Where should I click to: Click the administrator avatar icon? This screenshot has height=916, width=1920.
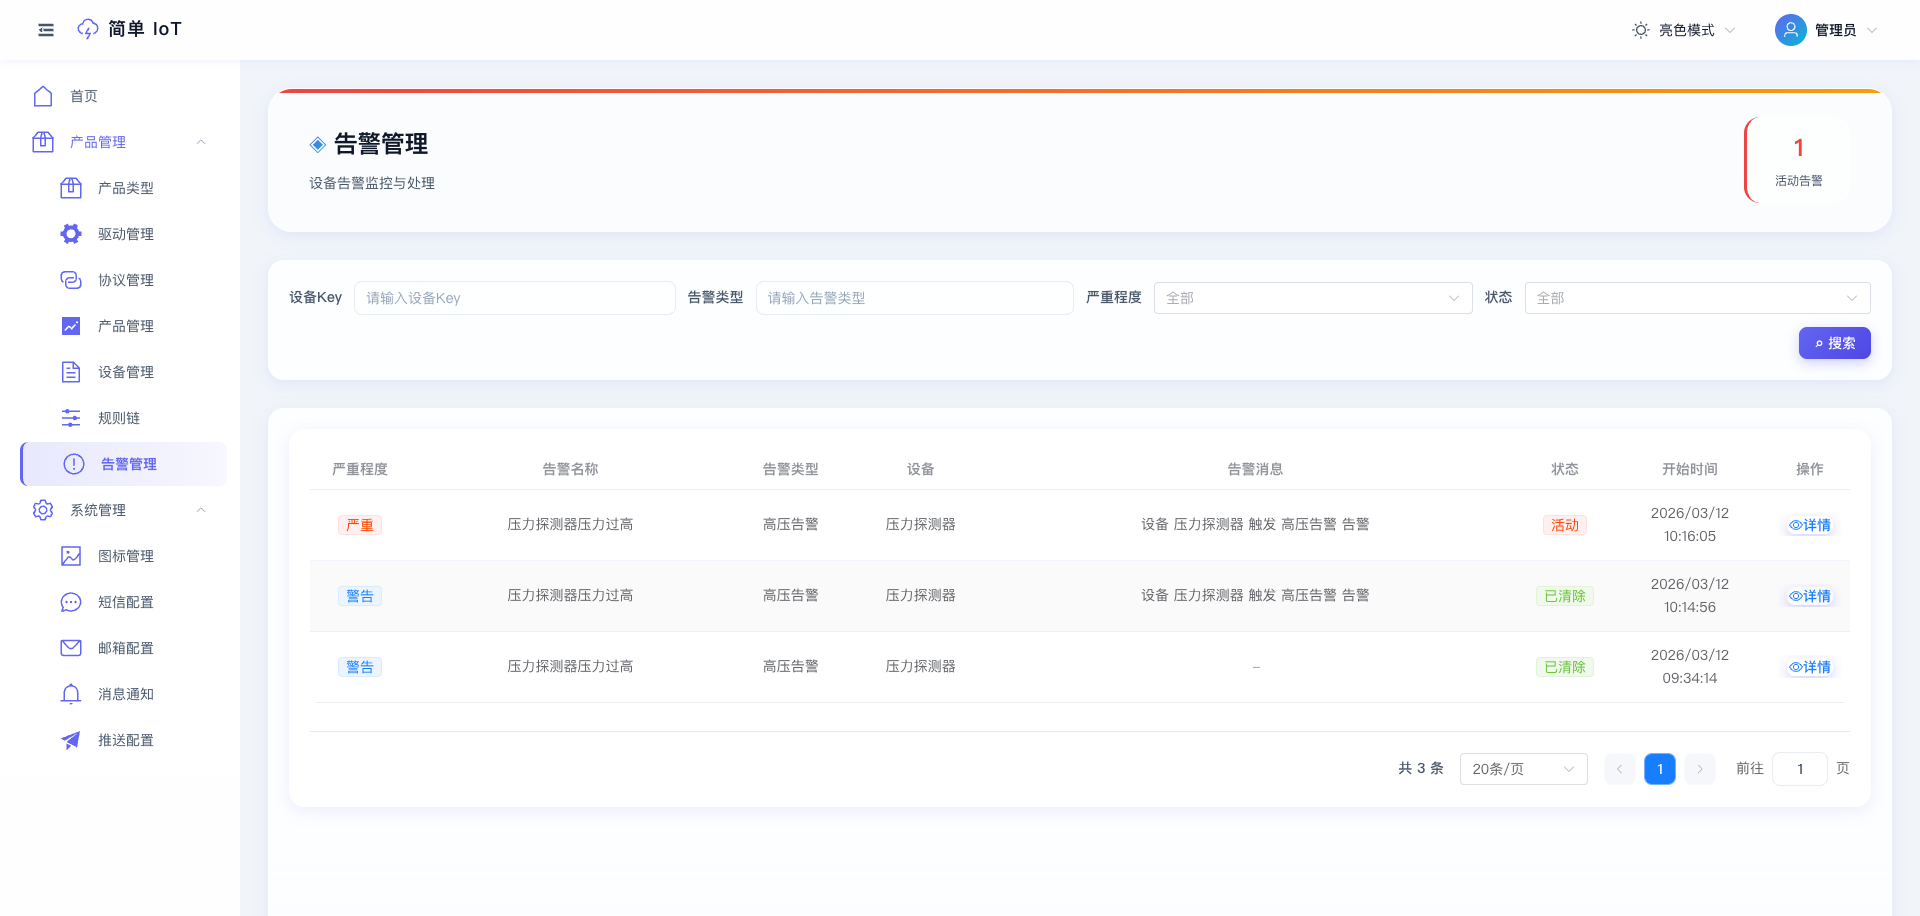tap(1791, 30)
